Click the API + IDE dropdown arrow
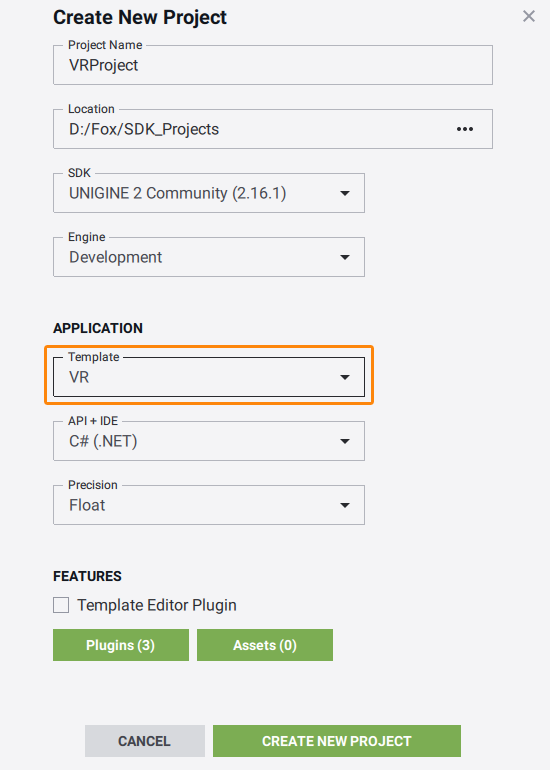This screenshot has height=770, width=550. click(x=345, y=441)
